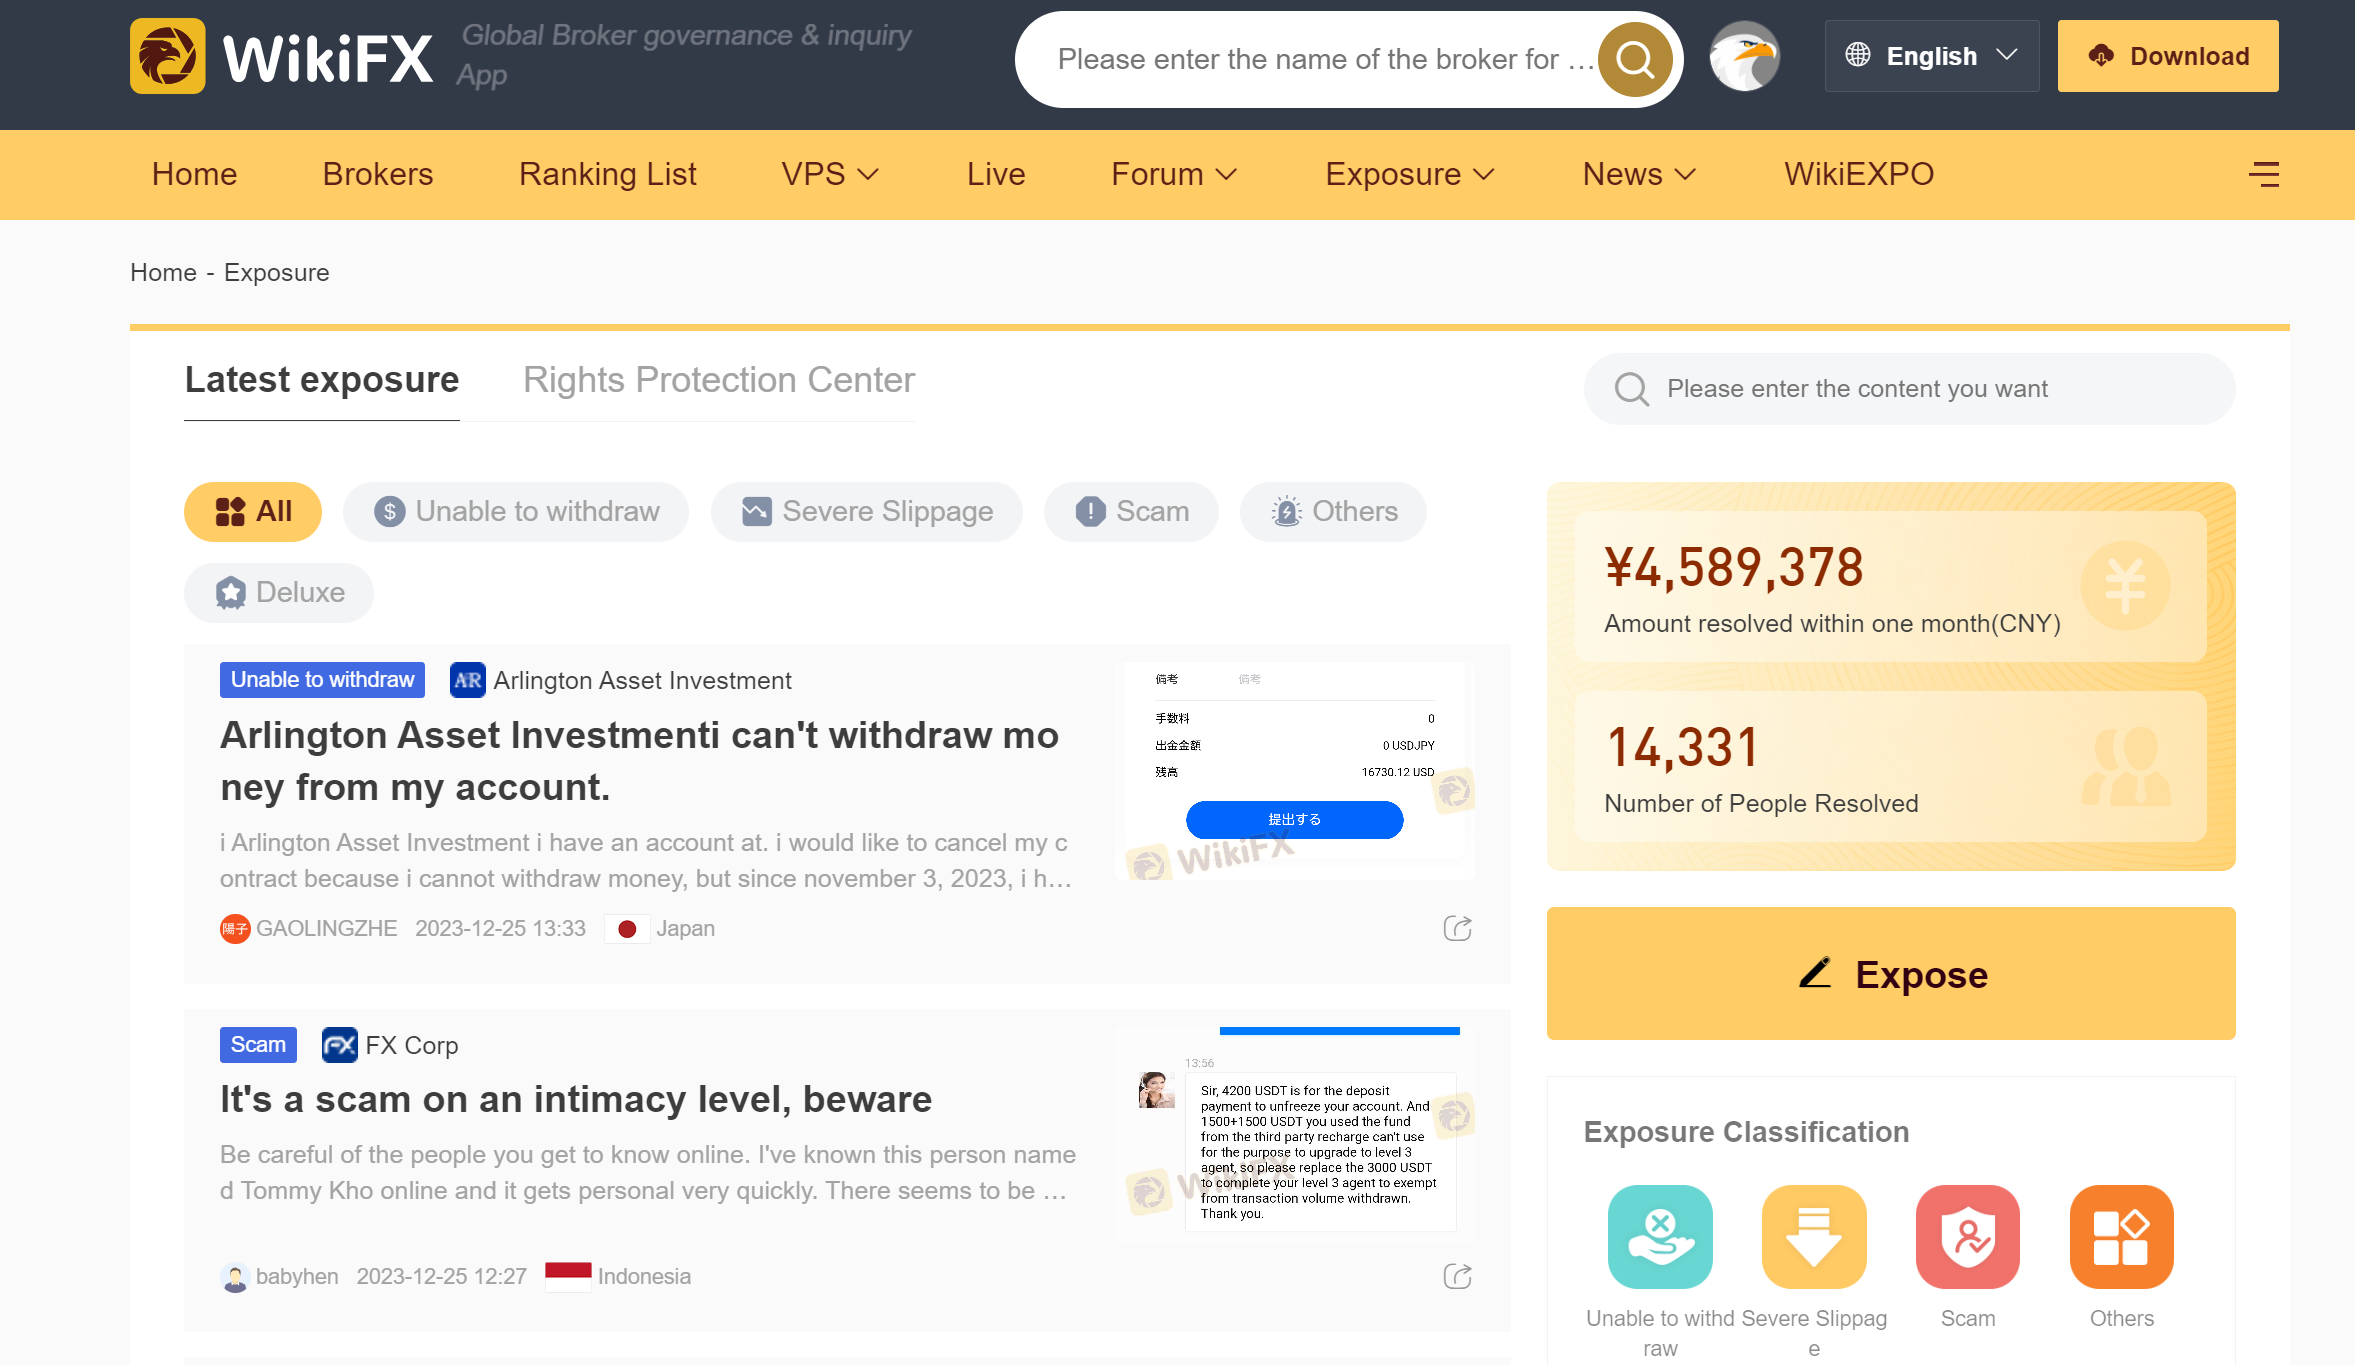The image size is (2355, 1365).
Task: Open the Others classification icon
Action: pos(2122,1237)
